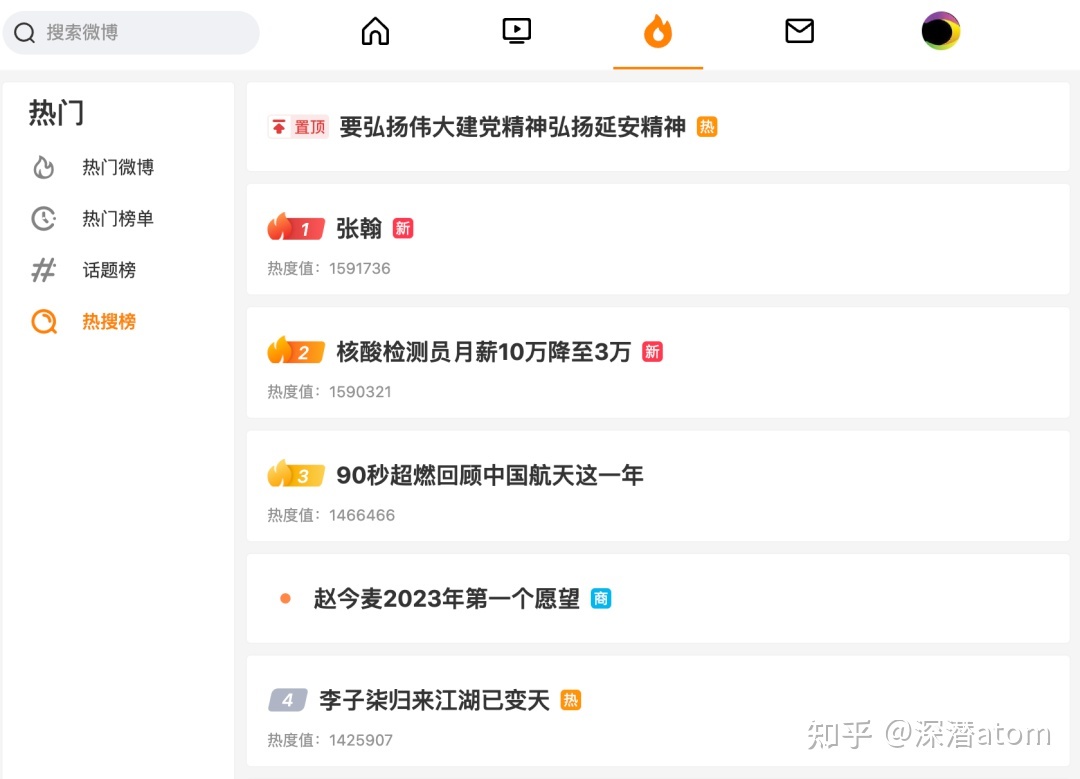
Task: Click the 新 badge next to 张翰
Action: [x=403, y=228]
